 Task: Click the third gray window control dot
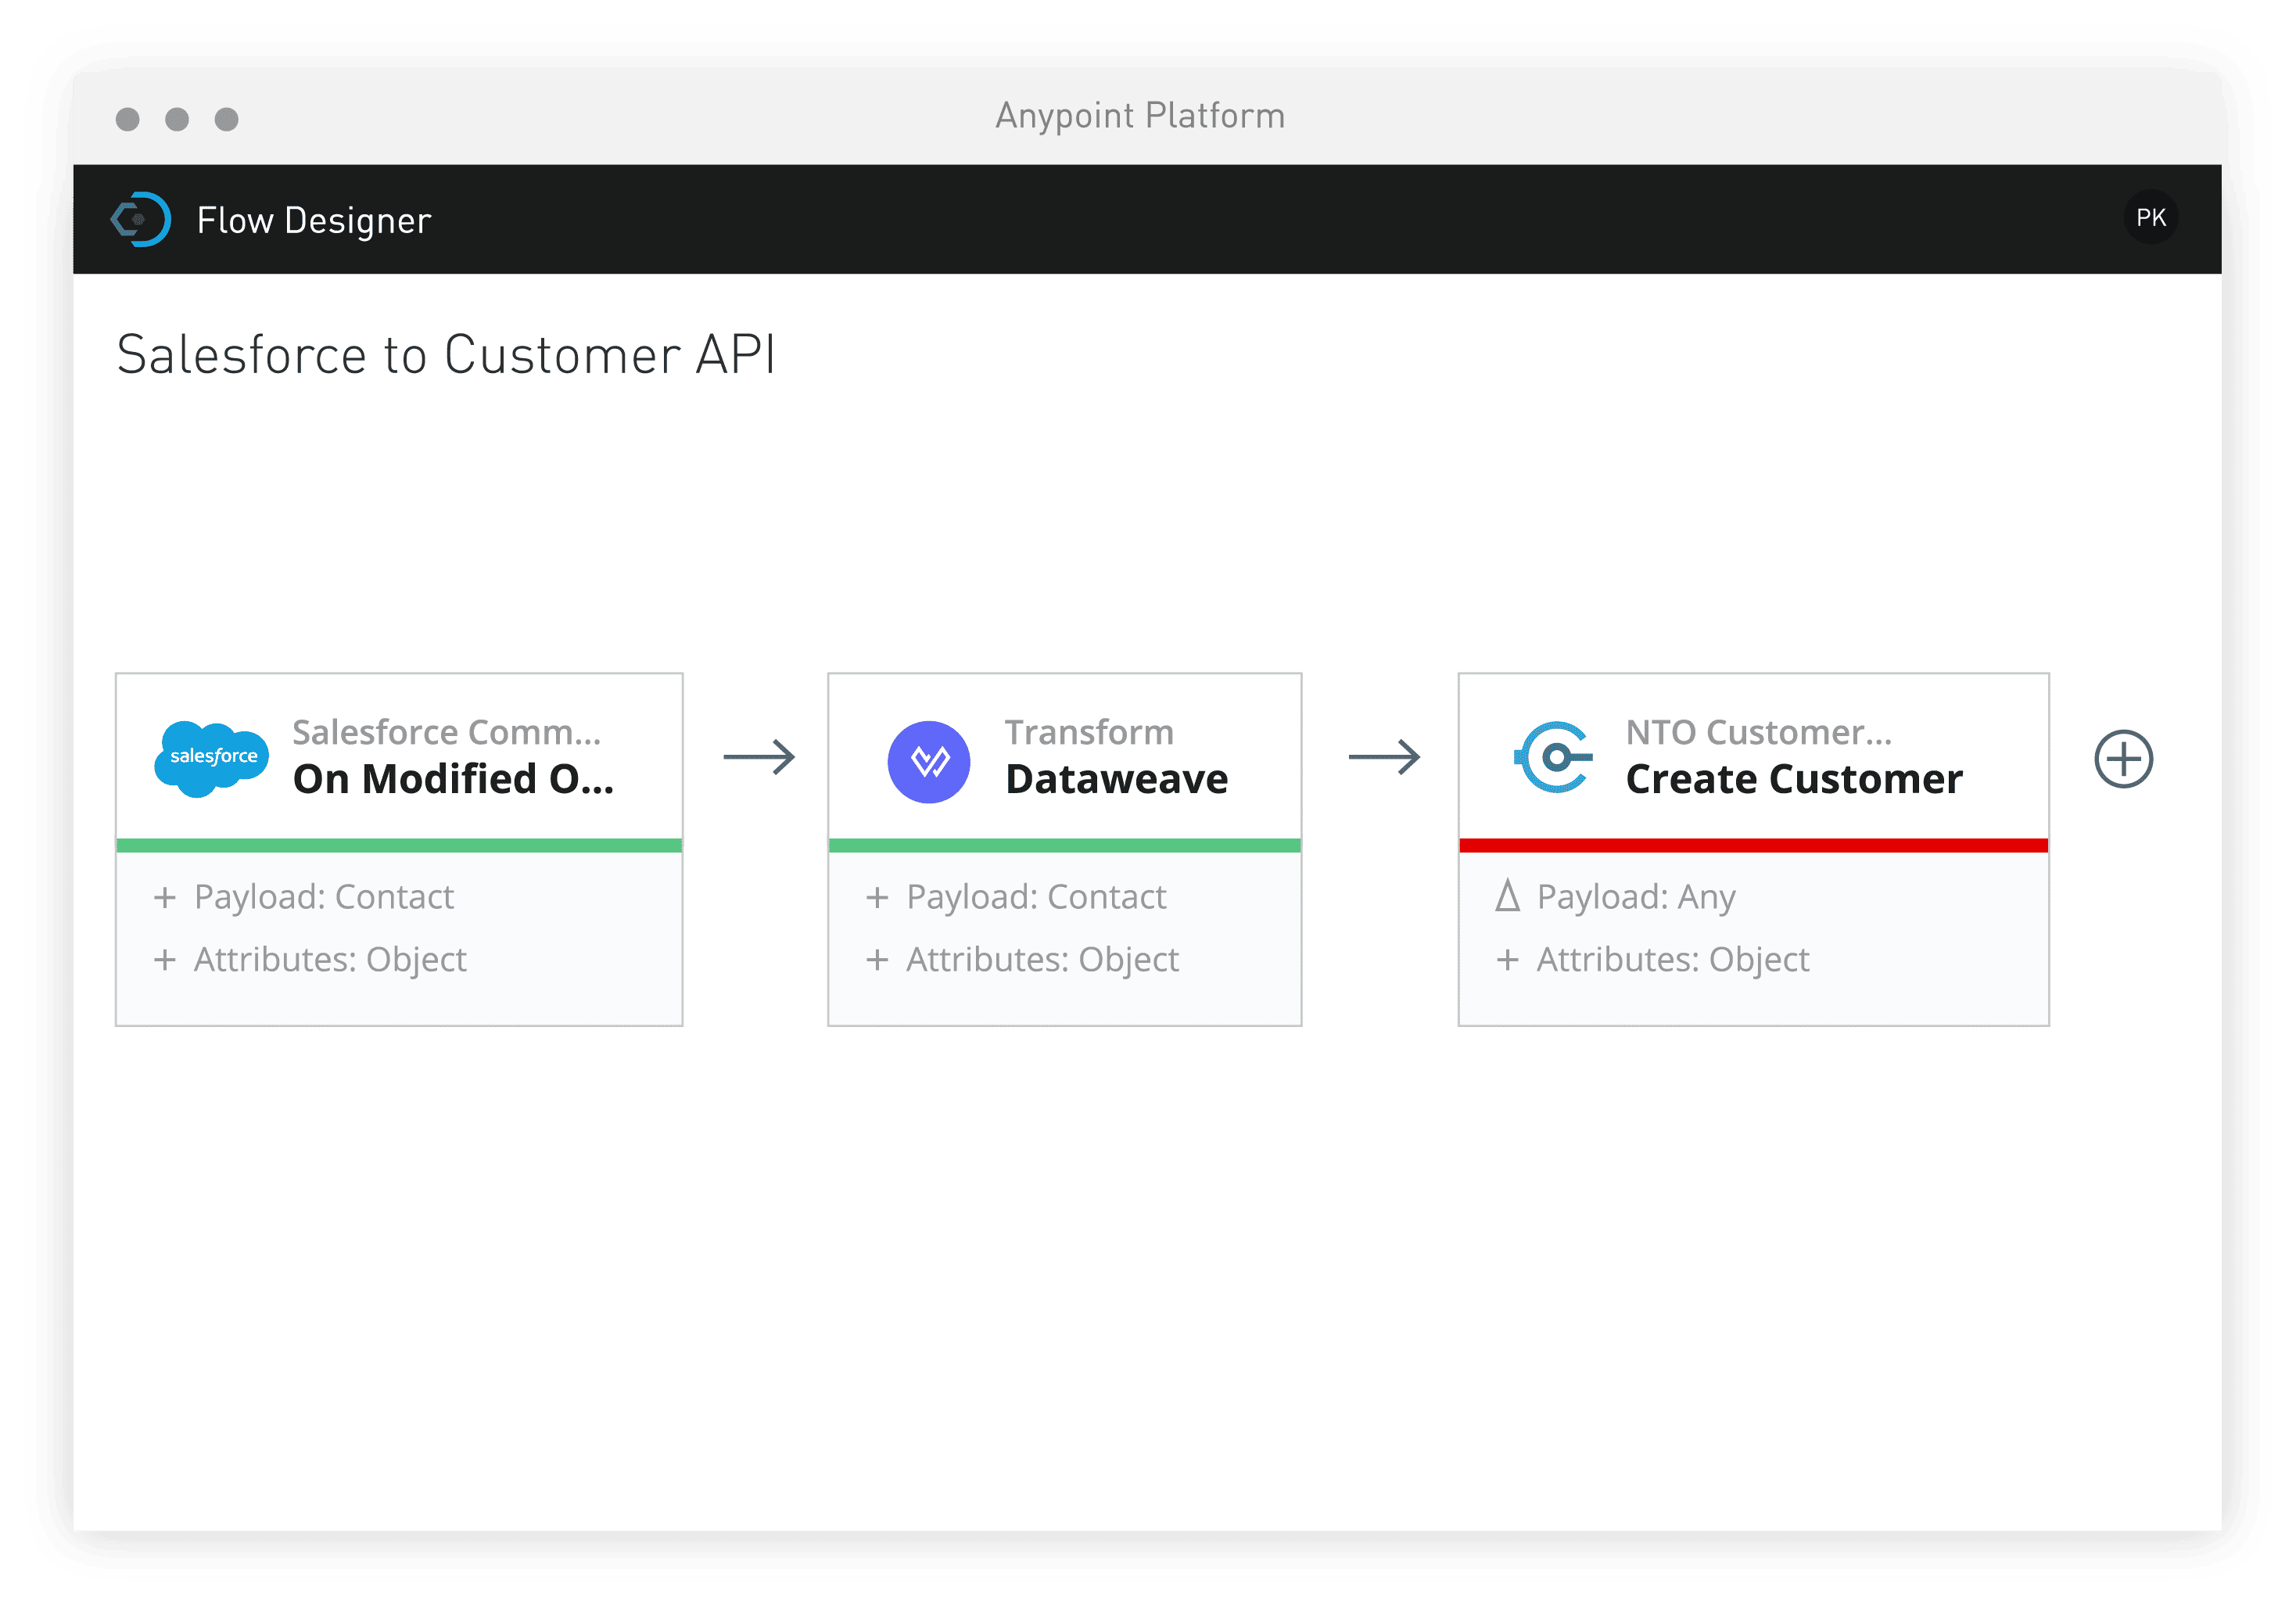pos(227,119)
